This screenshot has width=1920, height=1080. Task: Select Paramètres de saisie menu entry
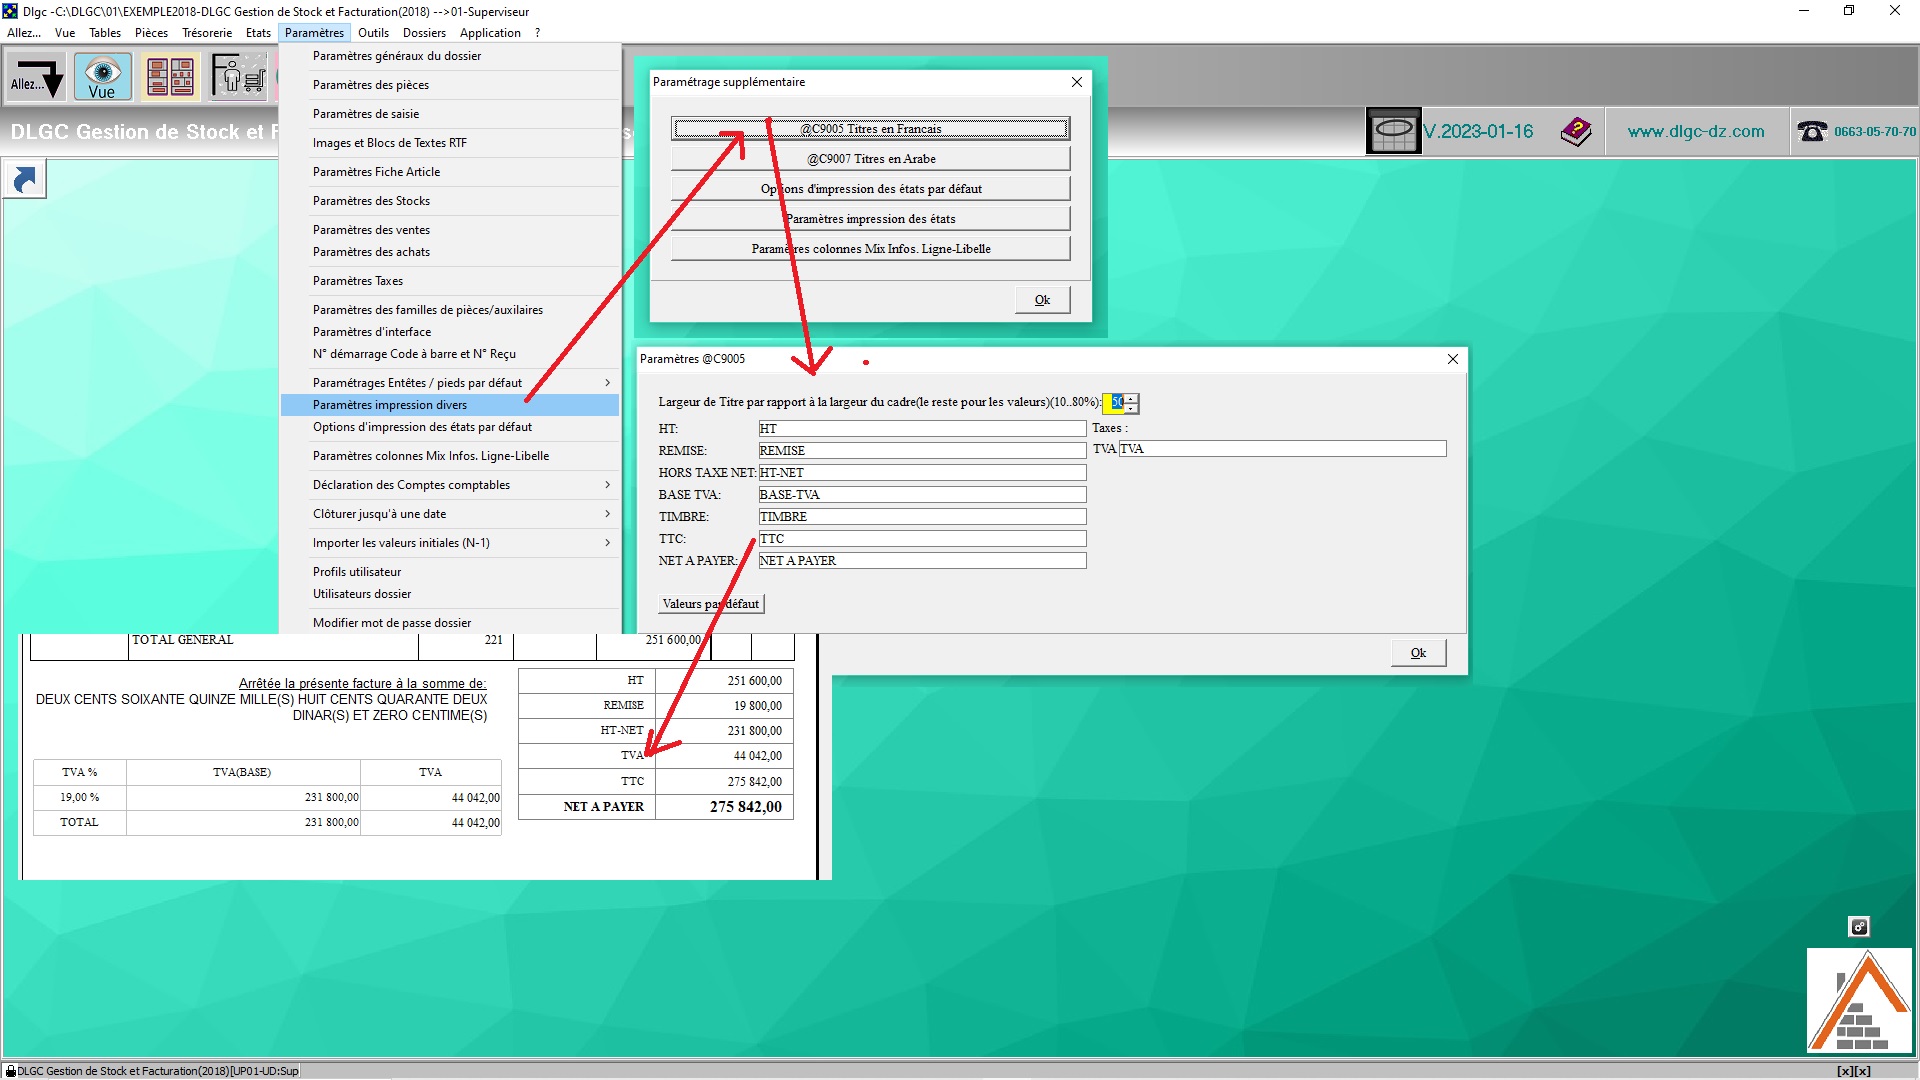450,114
